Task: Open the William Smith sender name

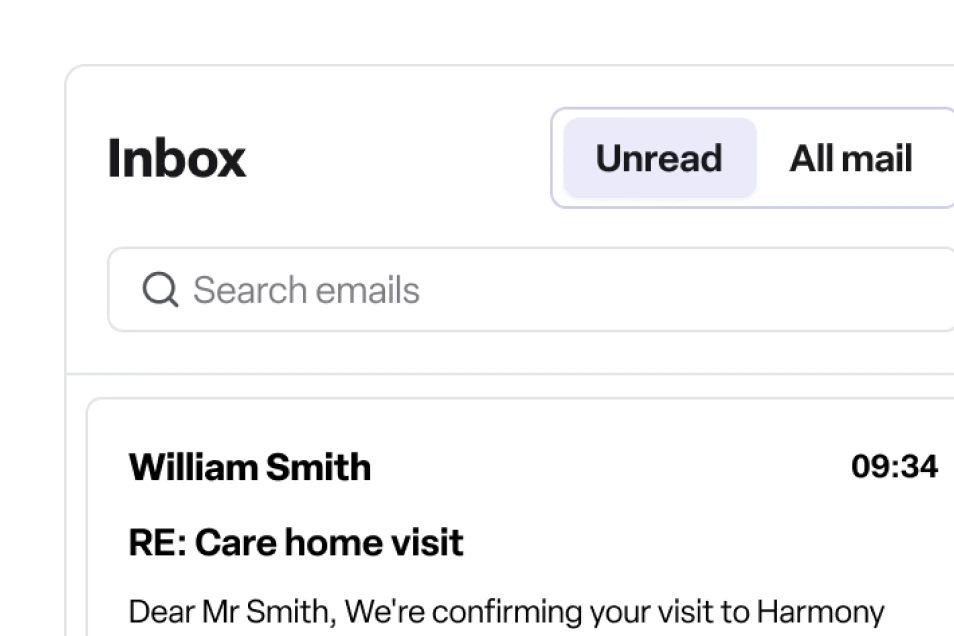Action: pyautogui.click(x=250, y=467)
